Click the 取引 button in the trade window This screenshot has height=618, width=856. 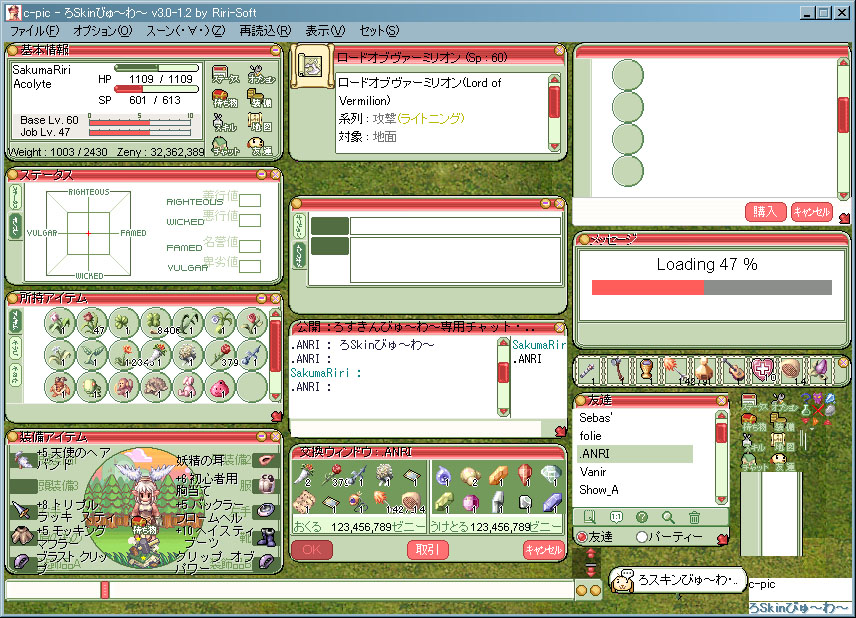click(427, 549)
